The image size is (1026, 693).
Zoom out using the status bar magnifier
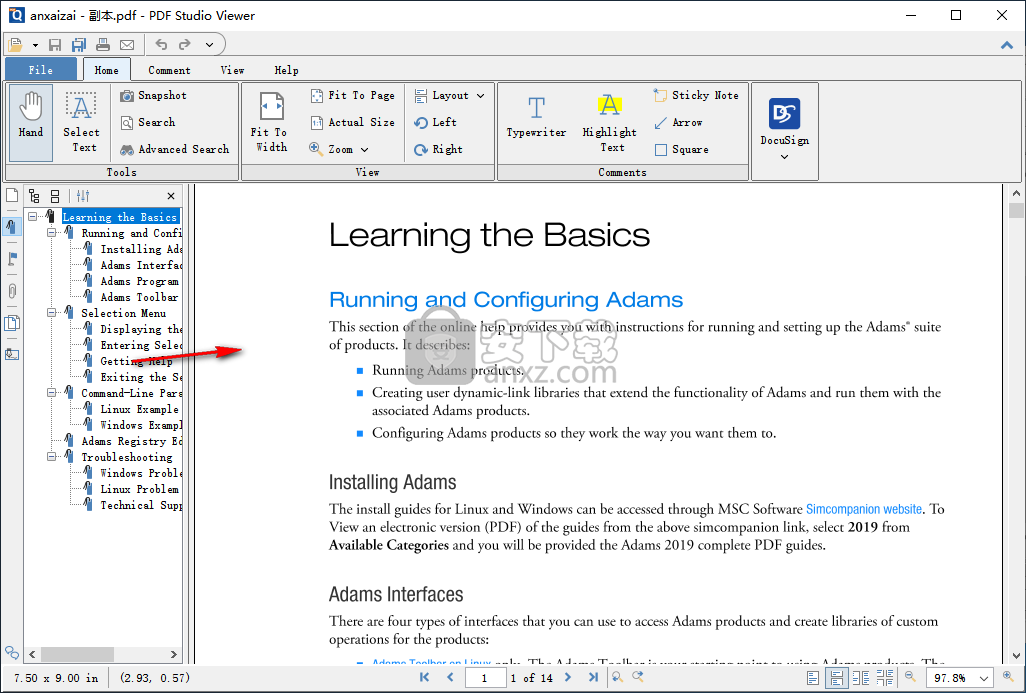[x=910, y=677]
